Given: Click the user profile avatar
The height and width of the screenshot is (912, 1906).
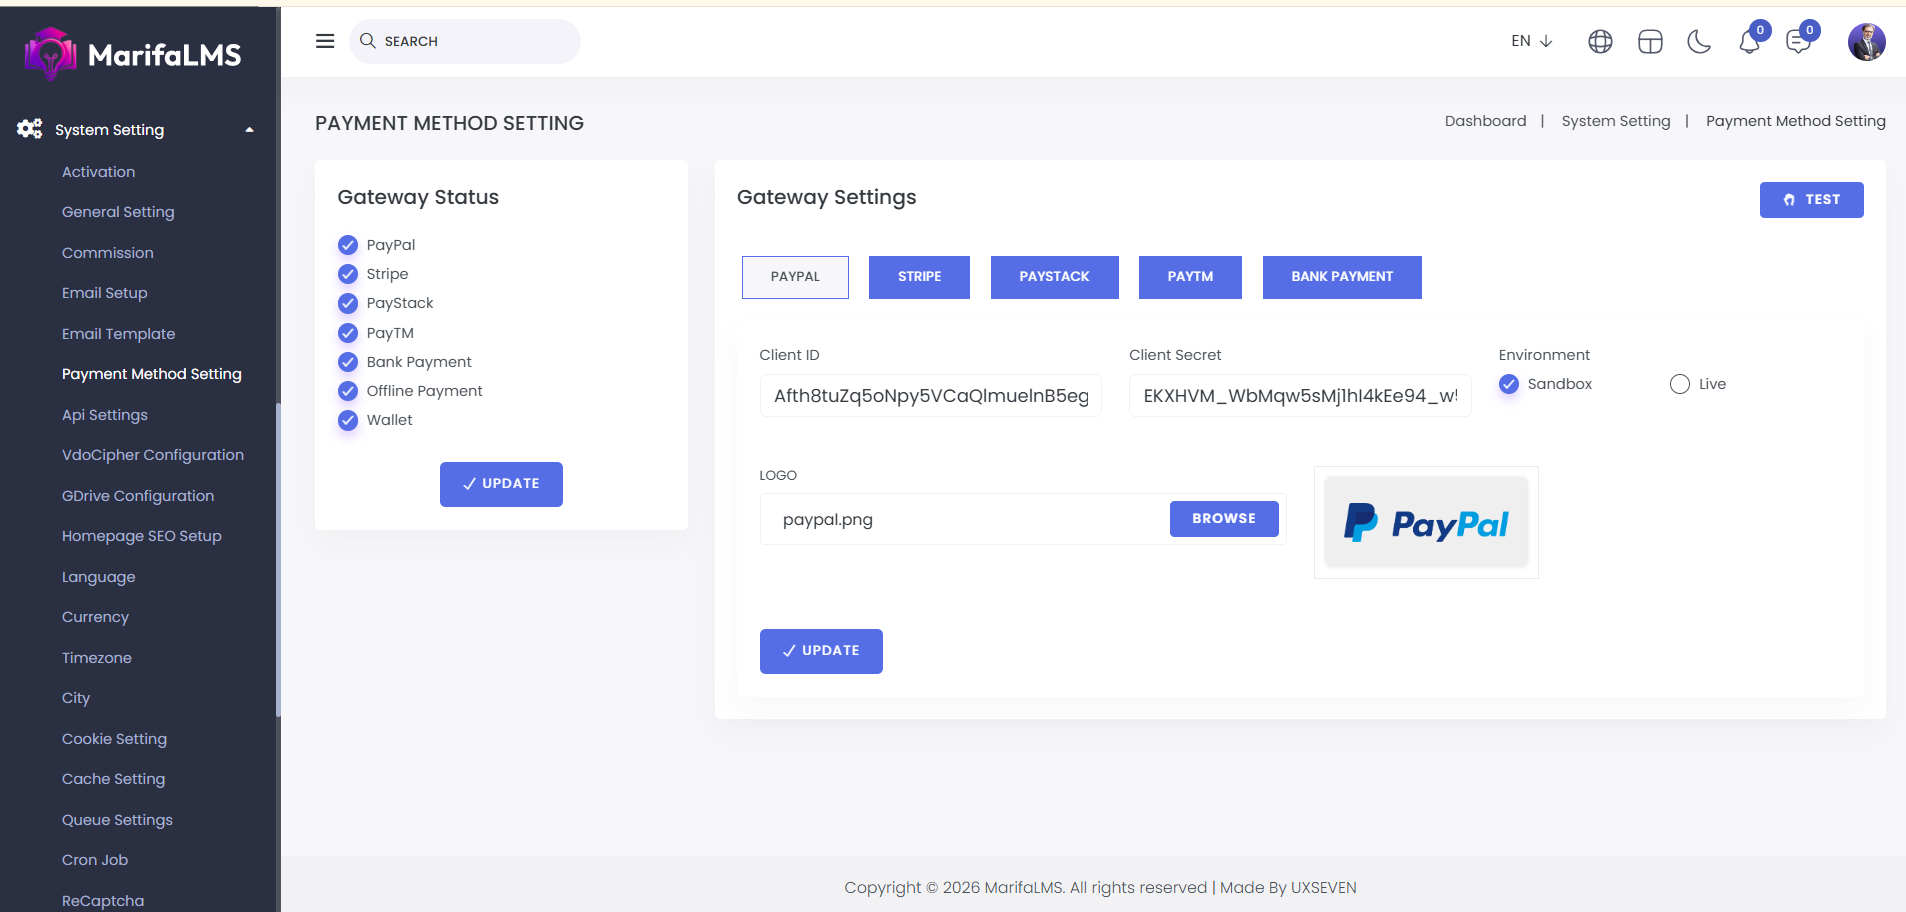Looking at the screenshot, I should [x=1866, y=42].
